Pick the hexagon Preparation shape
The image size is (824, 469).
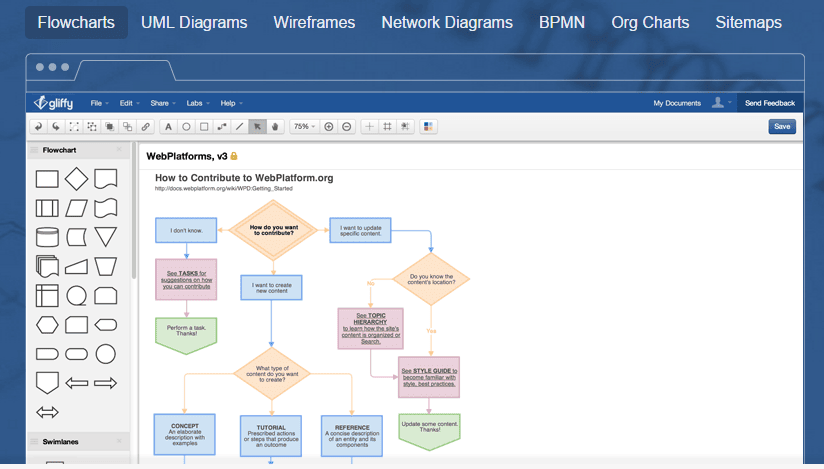tap(47, 325)
